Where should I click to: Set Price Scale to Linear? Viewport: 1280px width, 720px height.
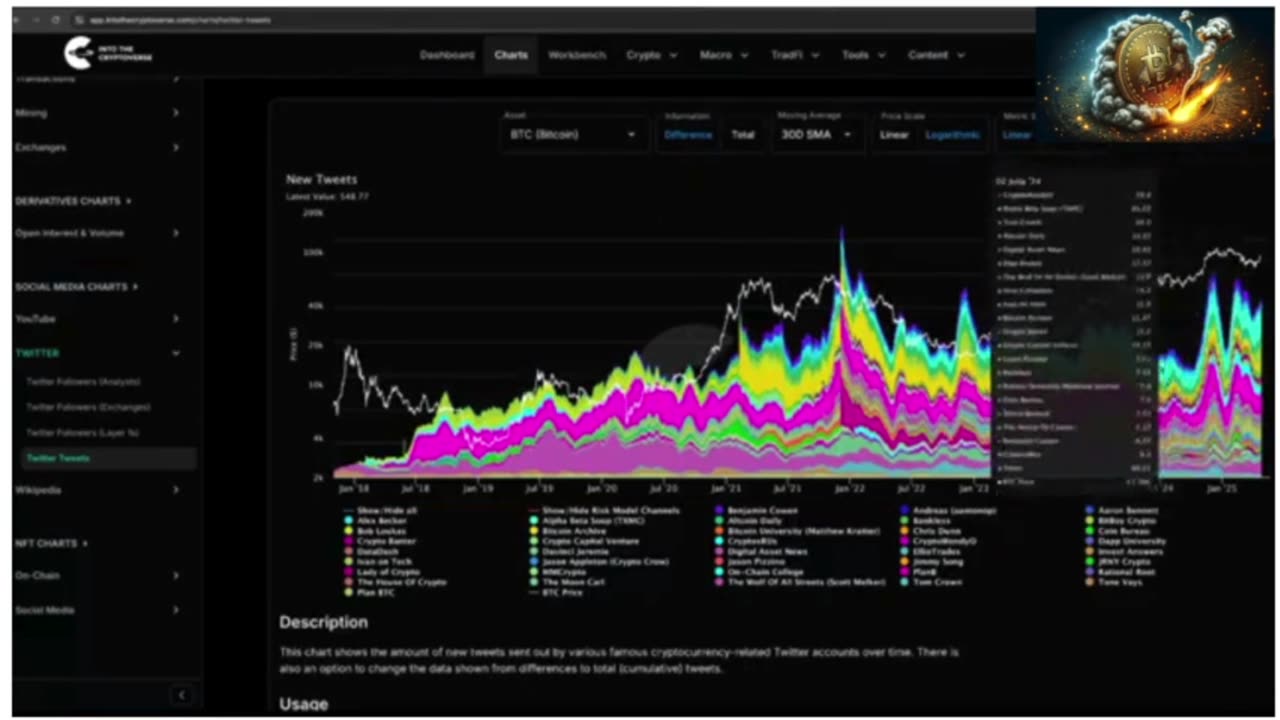(894, 135)
